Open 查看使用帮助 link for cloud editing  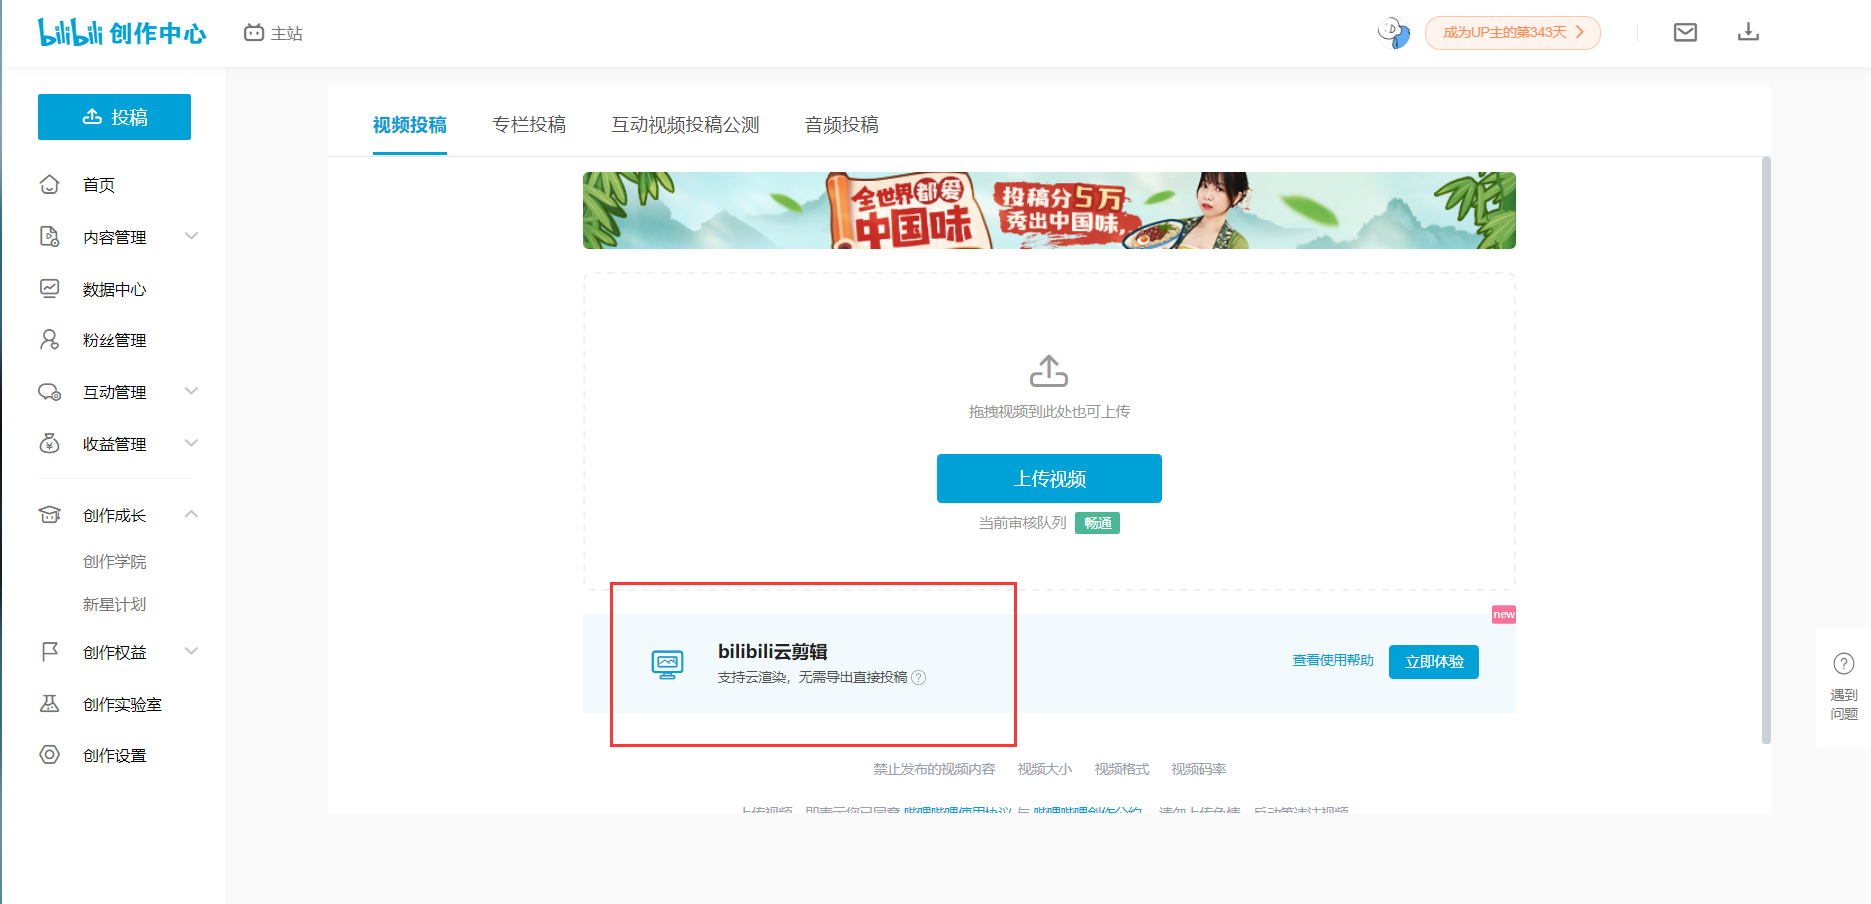1331,660
